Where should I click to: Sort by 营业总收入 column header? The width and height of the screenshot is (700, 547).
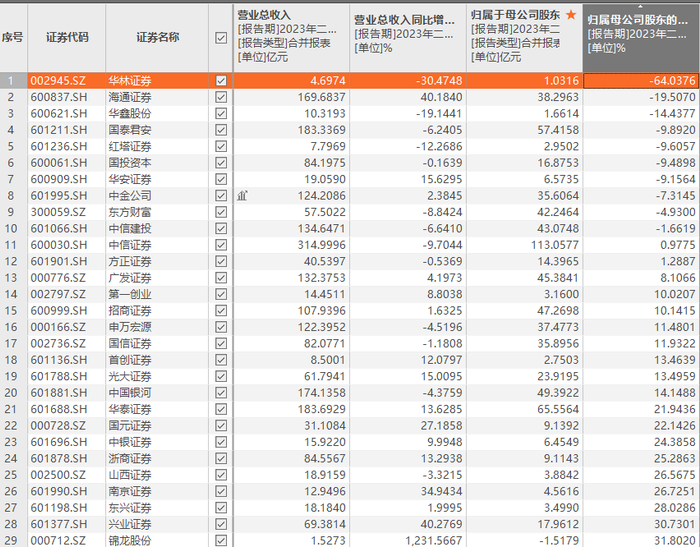291,38
